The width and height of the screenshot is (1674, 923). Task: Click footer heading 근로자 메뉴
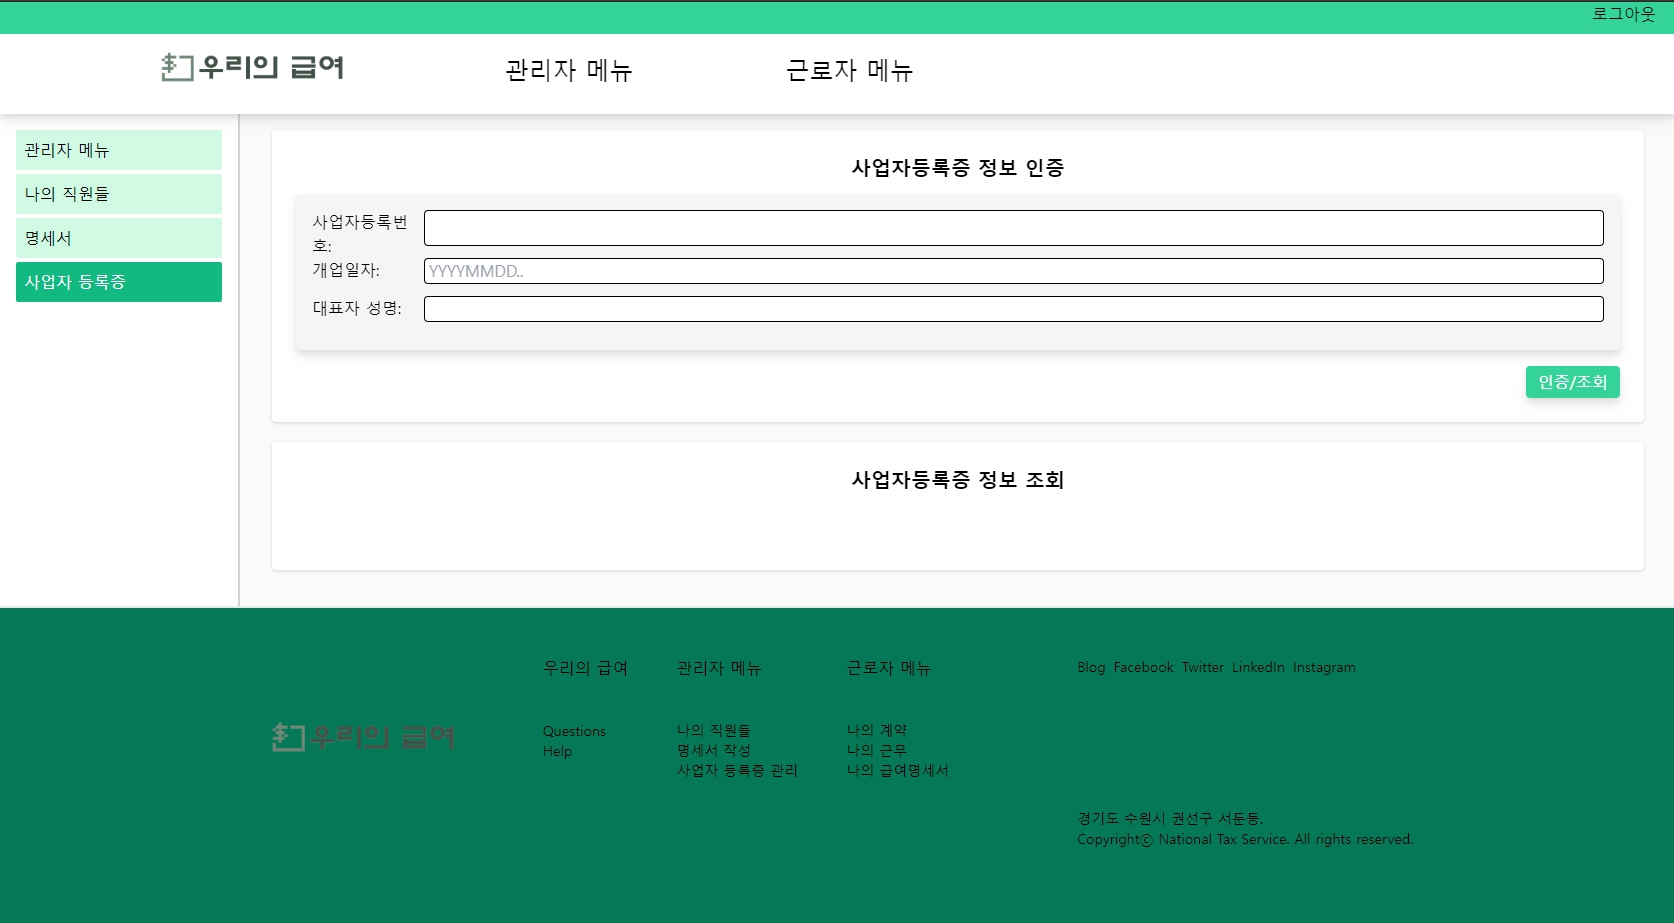889,668
